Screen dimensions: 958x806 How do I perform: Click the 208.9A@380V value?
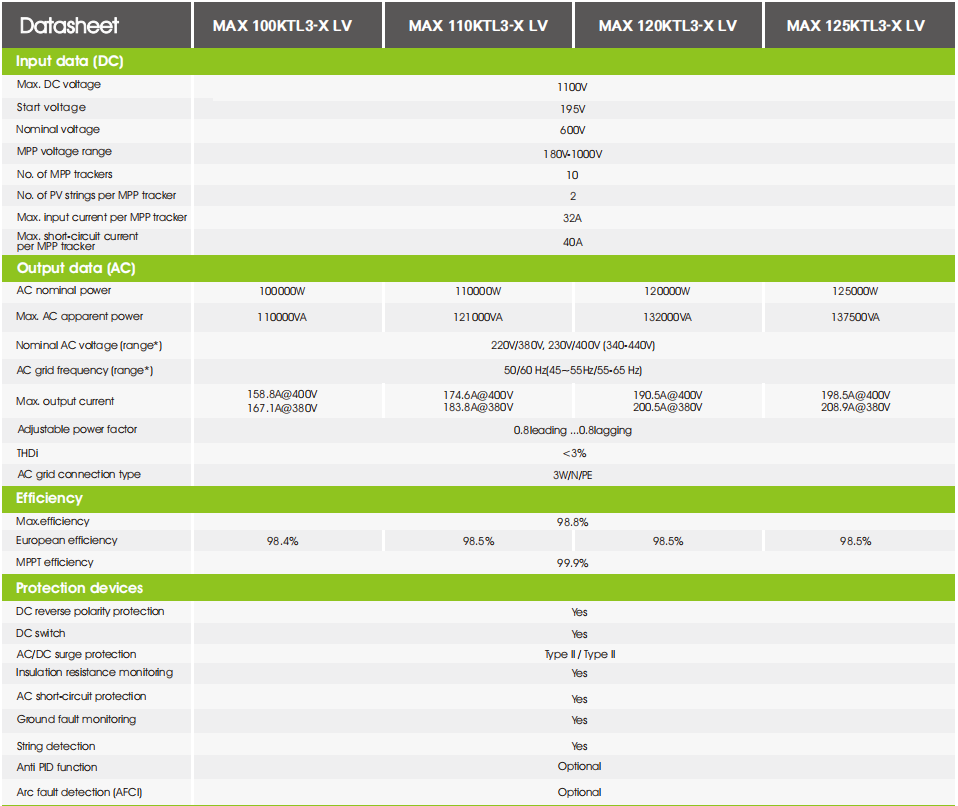pos(855,408)
